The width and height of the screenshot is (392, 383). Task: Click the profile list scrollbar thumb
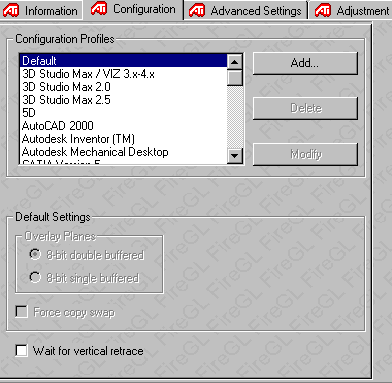coord(235,78)
